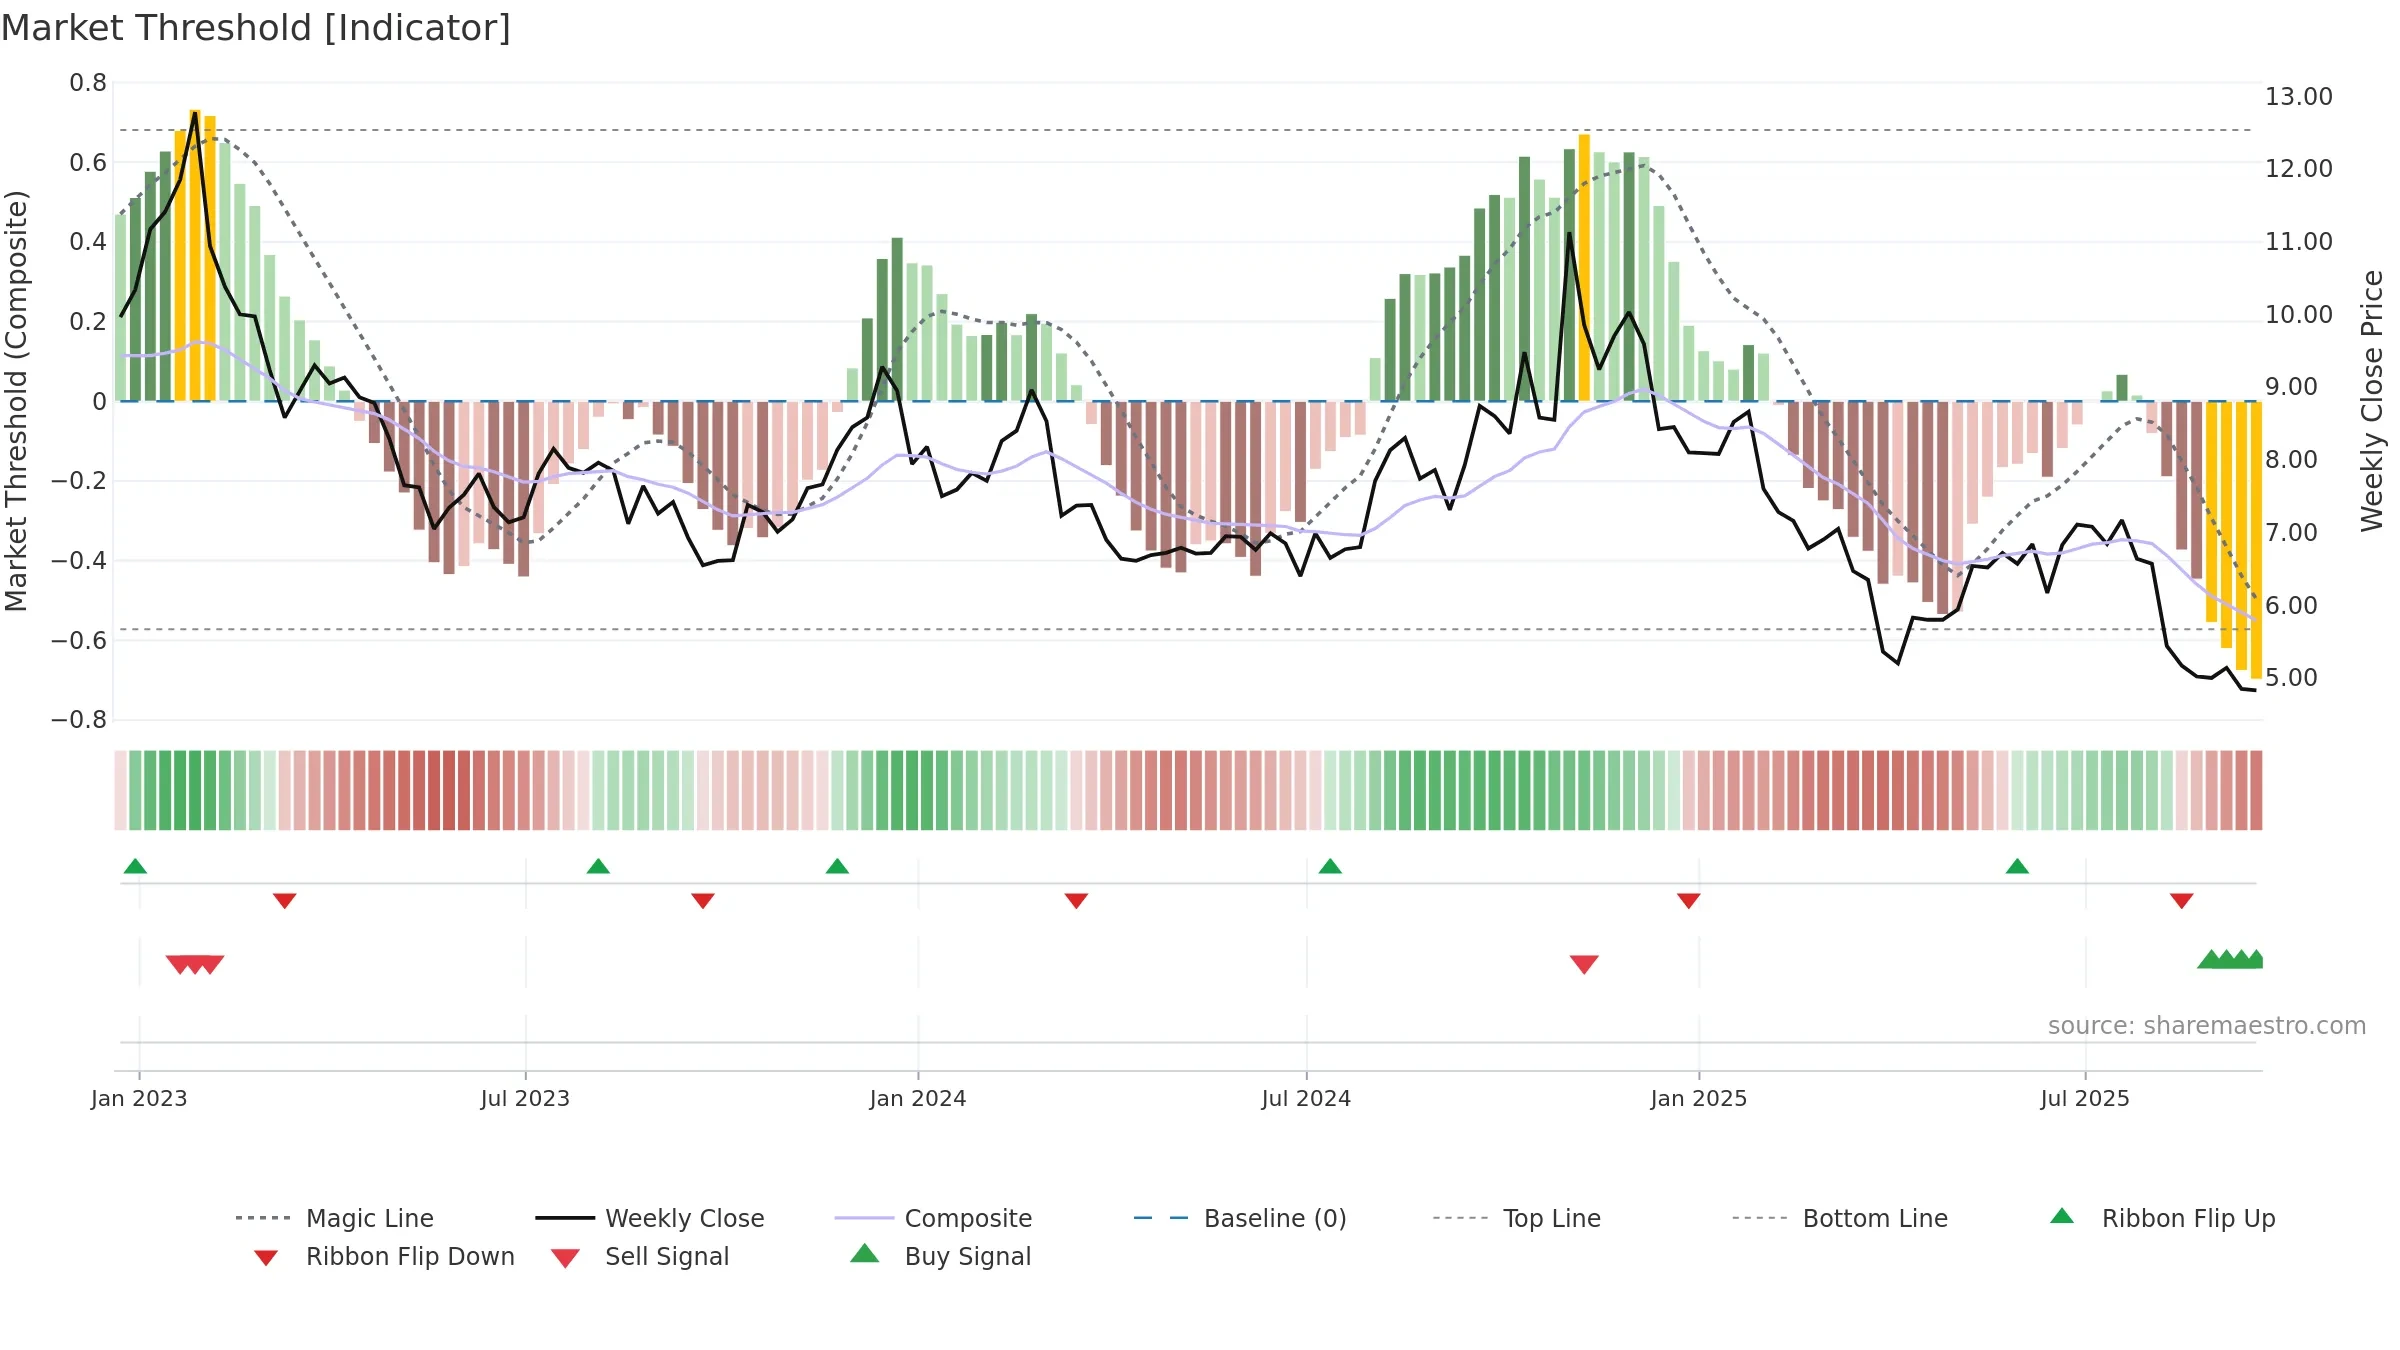This screenshot has height=1350, width=2400.
Task: Click the Jul 2023 axis label
Action: coord(525,1098)
